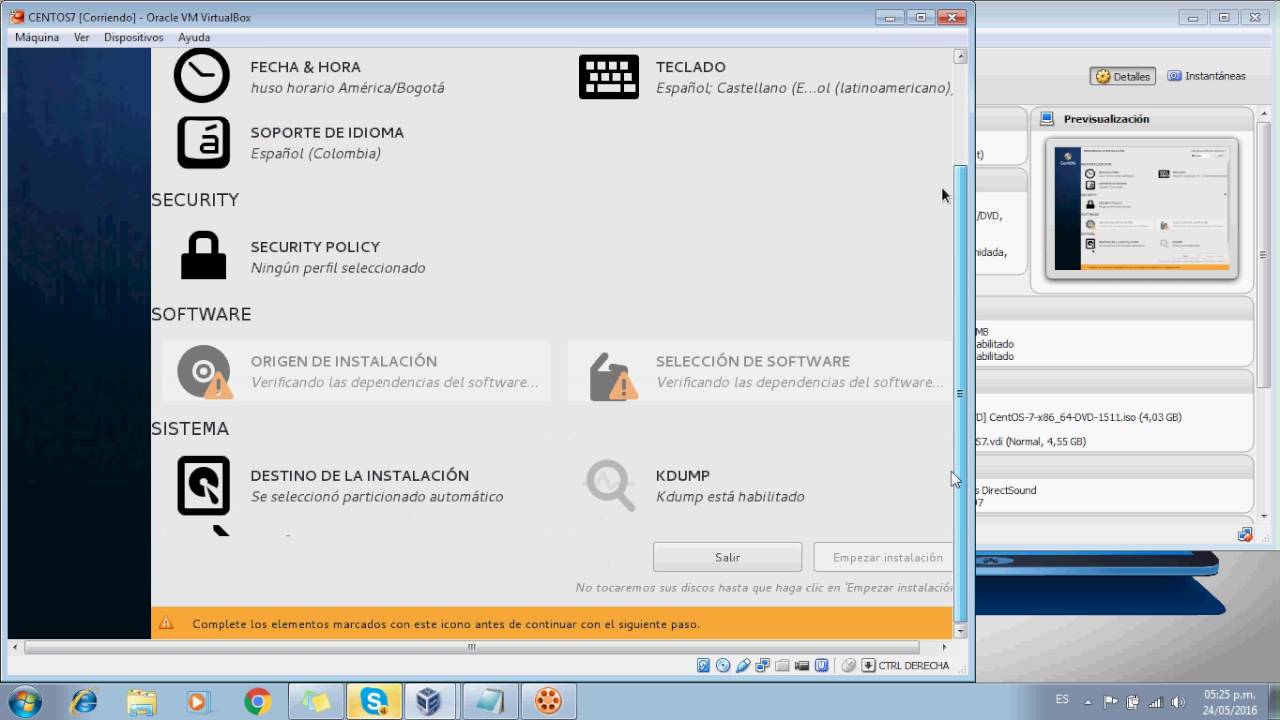Click the clipboard tray icon

pos(1133,702)
